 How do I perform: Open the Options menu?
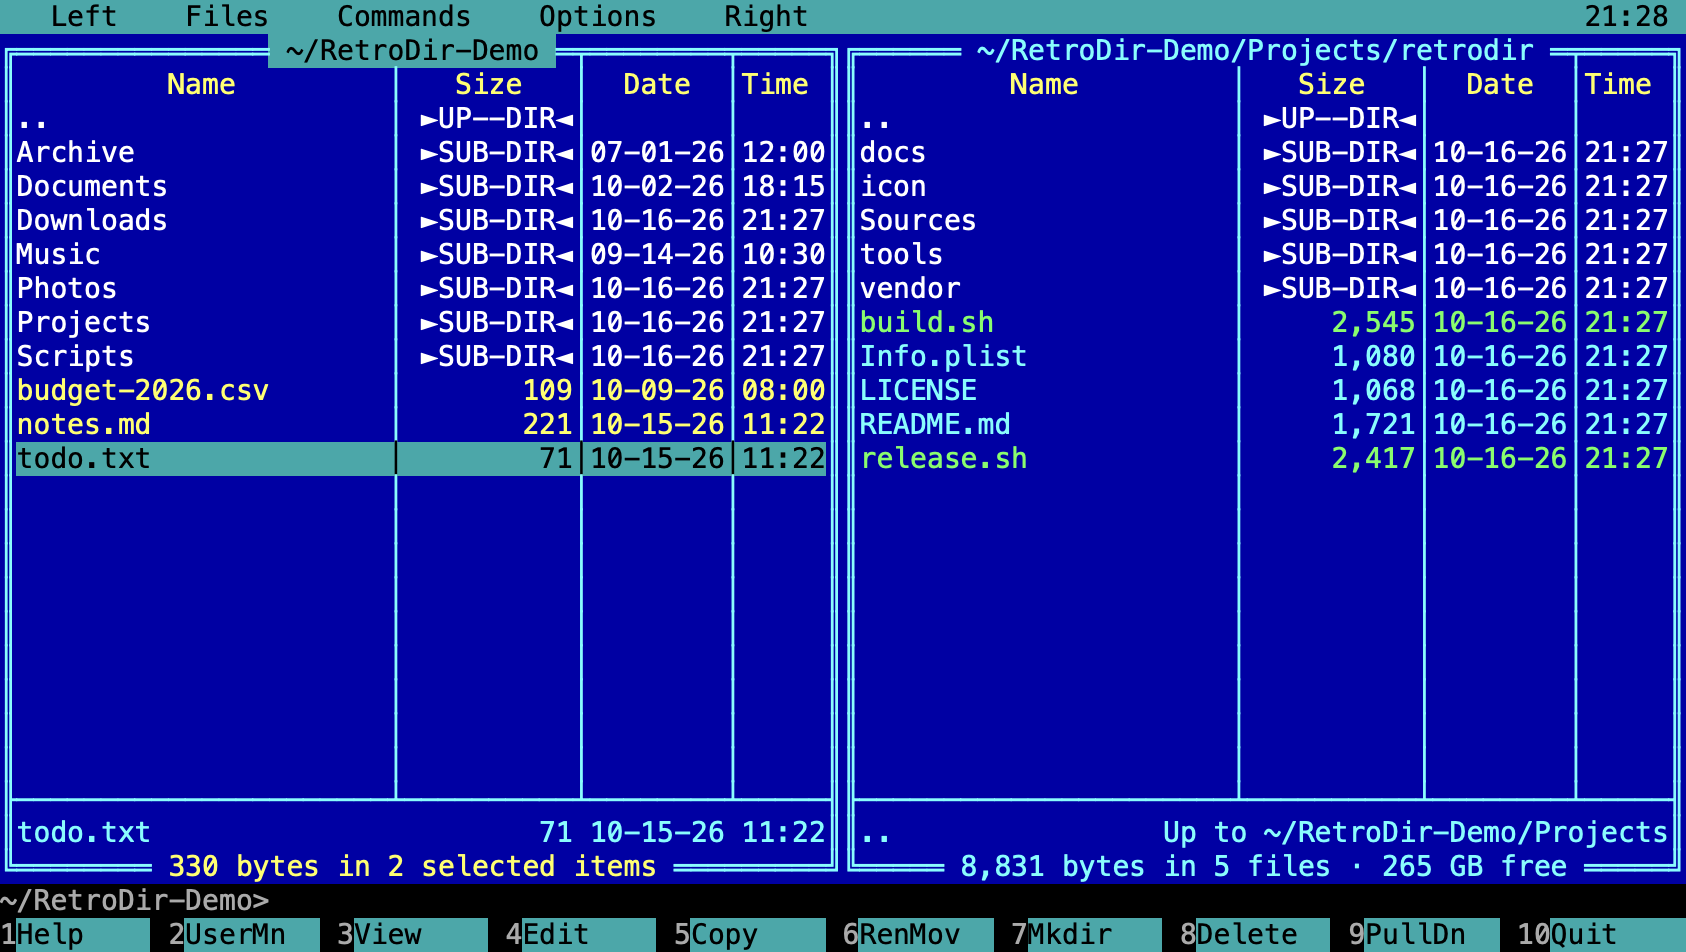[x=598, y=16]
